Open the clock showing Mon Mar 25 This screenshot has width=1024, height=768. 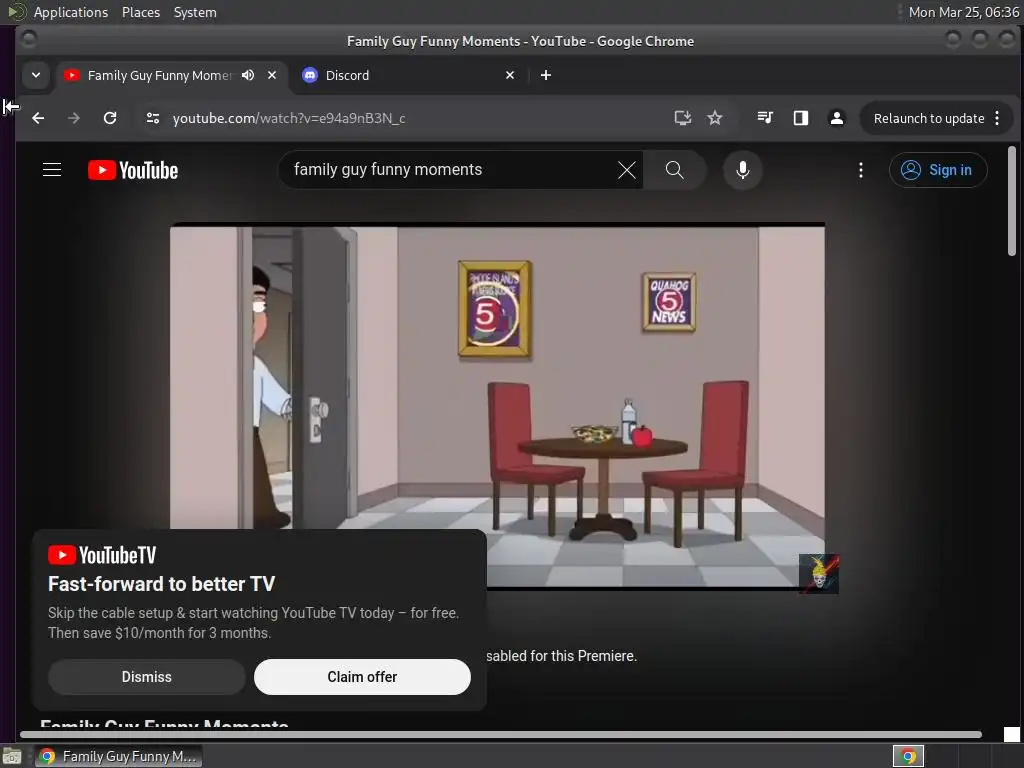pyautogui.click(x=963, y=12)
